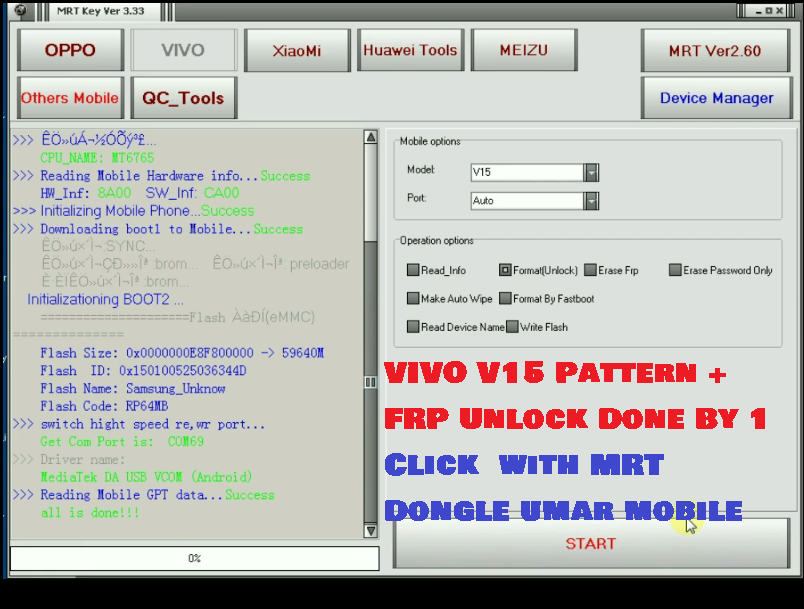Close the MRT Key window

click(x=779, y=11)
